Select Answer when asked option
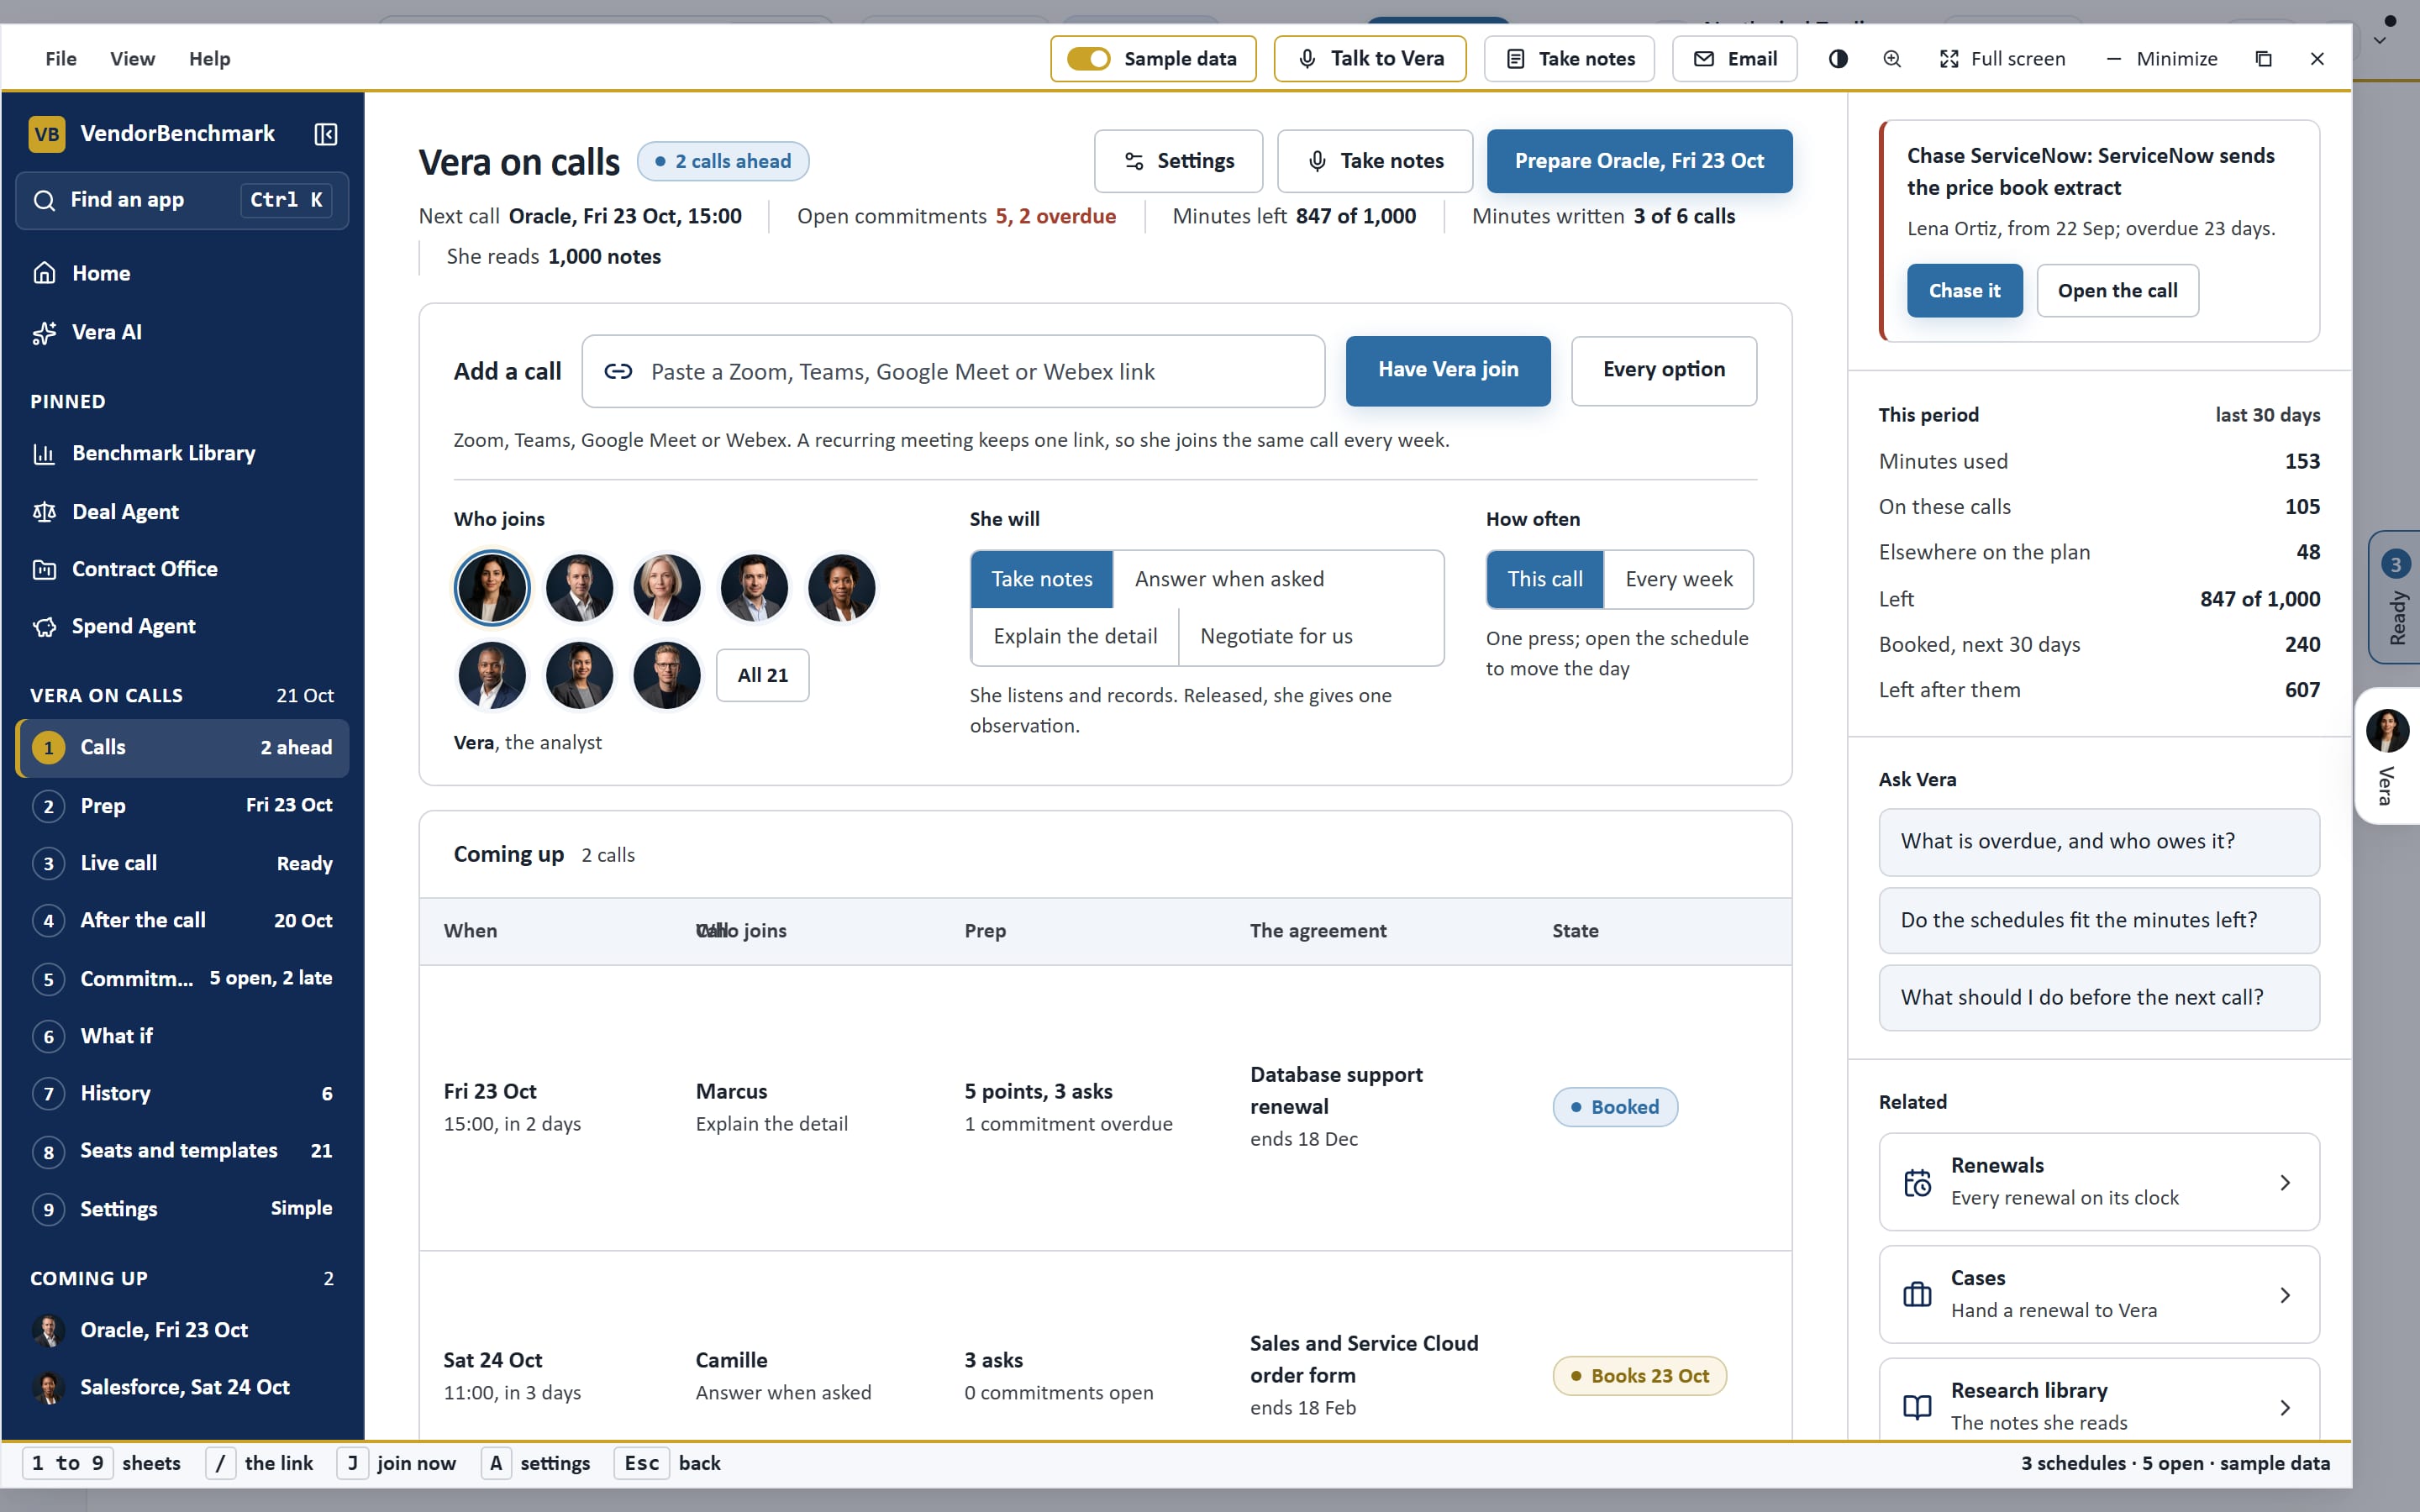The image size is (2420, 1512). pos(1229,579)
